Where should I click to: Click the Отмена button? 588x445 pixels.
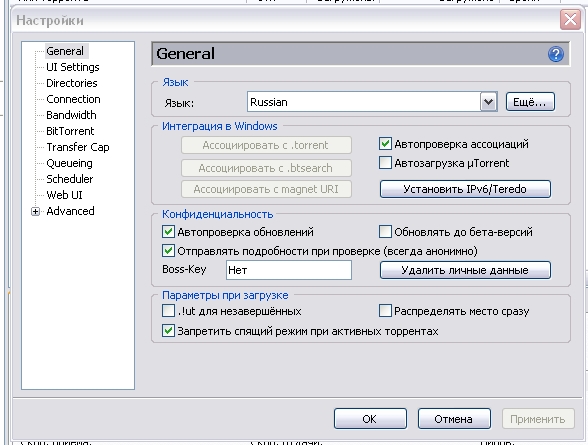(454, 418)
